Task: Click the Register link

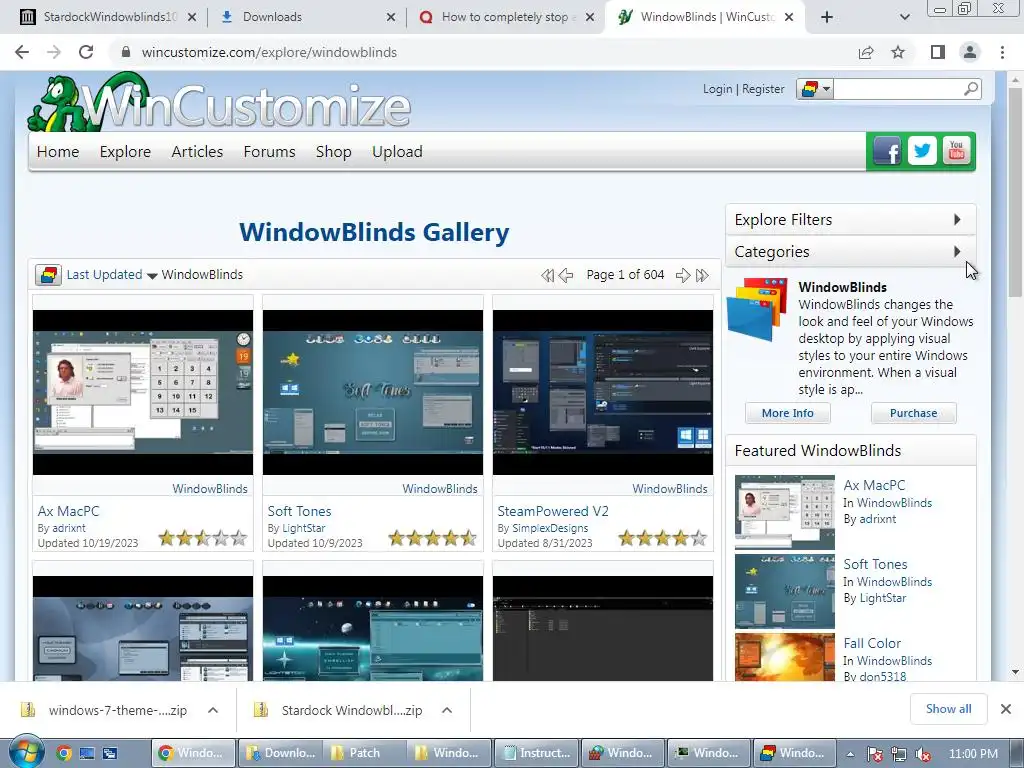Action: (x=763, y=89)
